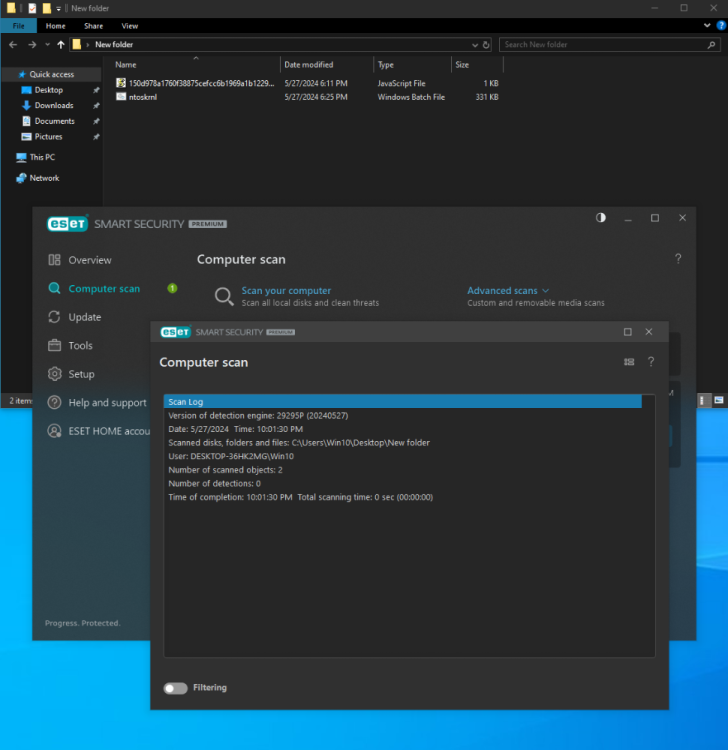Click the User DESKTOP-36HK2MG log line
The height and width of the screenshot is (750, 728).
coord(231,456)
